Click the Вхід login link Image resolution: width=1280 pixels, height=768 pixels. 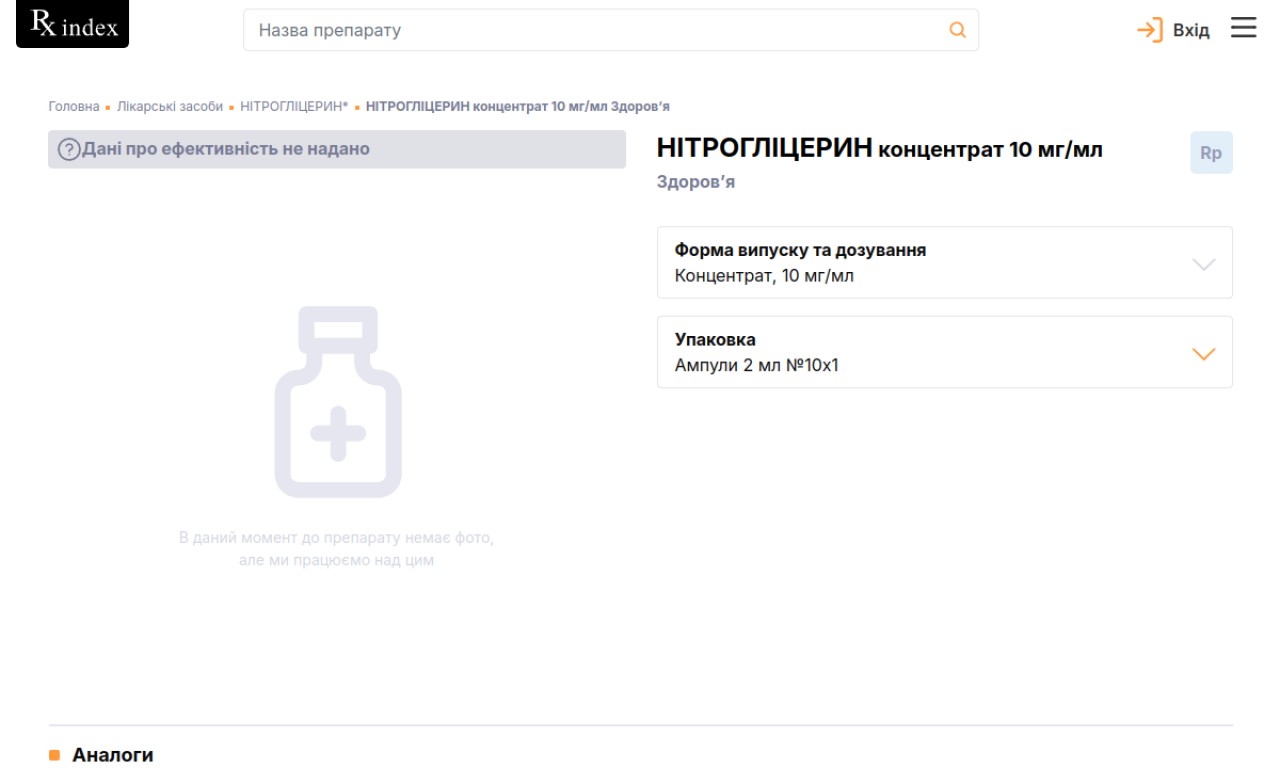(1190, 30)
